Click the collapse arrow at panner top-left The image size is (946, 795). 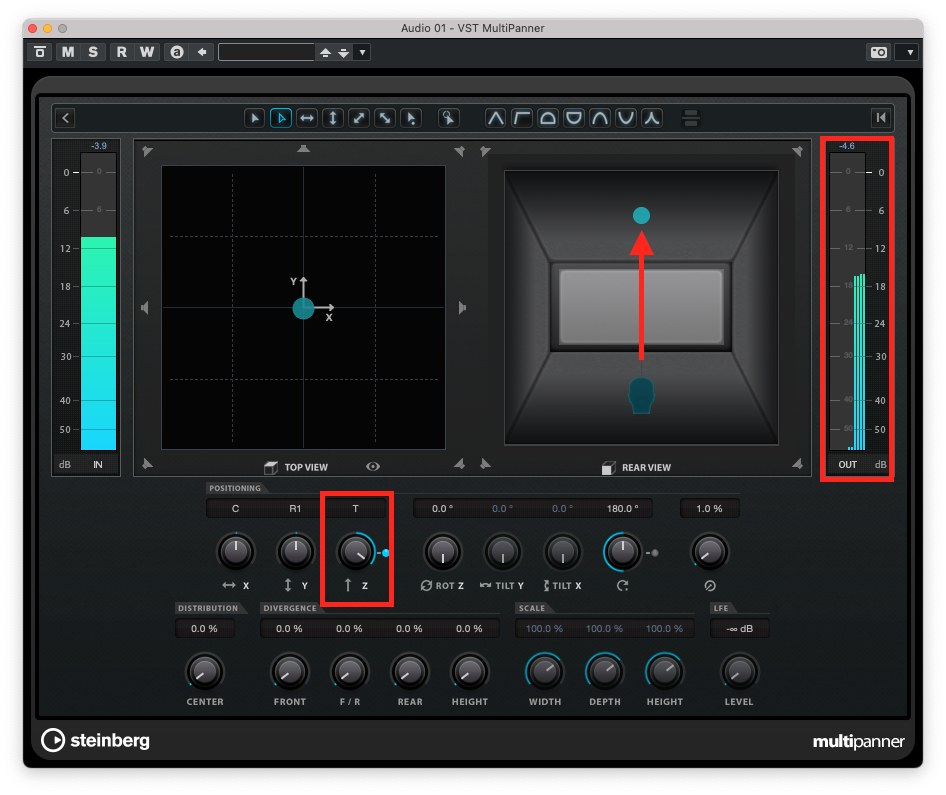pyautogui.click(x=65, y=118)
